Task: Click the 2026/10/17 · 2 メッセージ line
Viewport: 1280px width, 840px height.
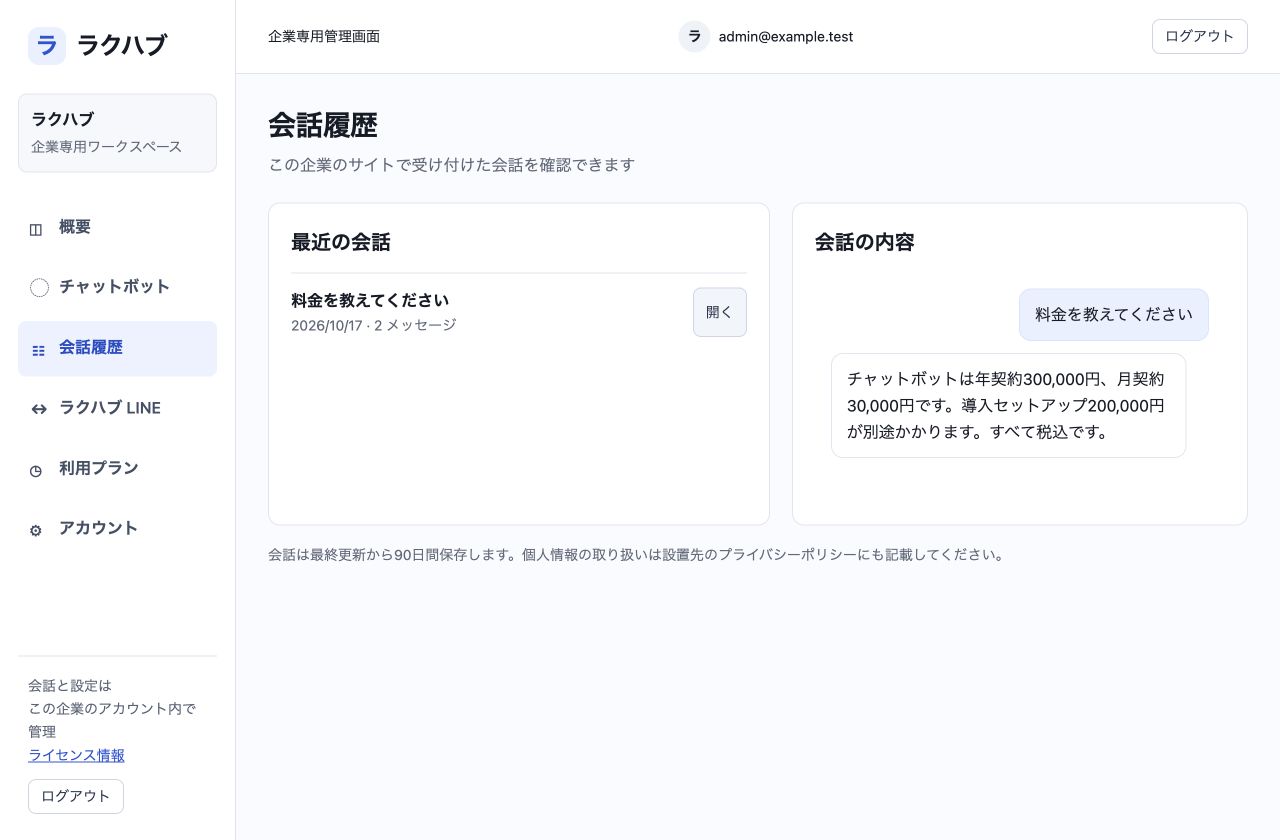Action: click(x=374, y=325)
